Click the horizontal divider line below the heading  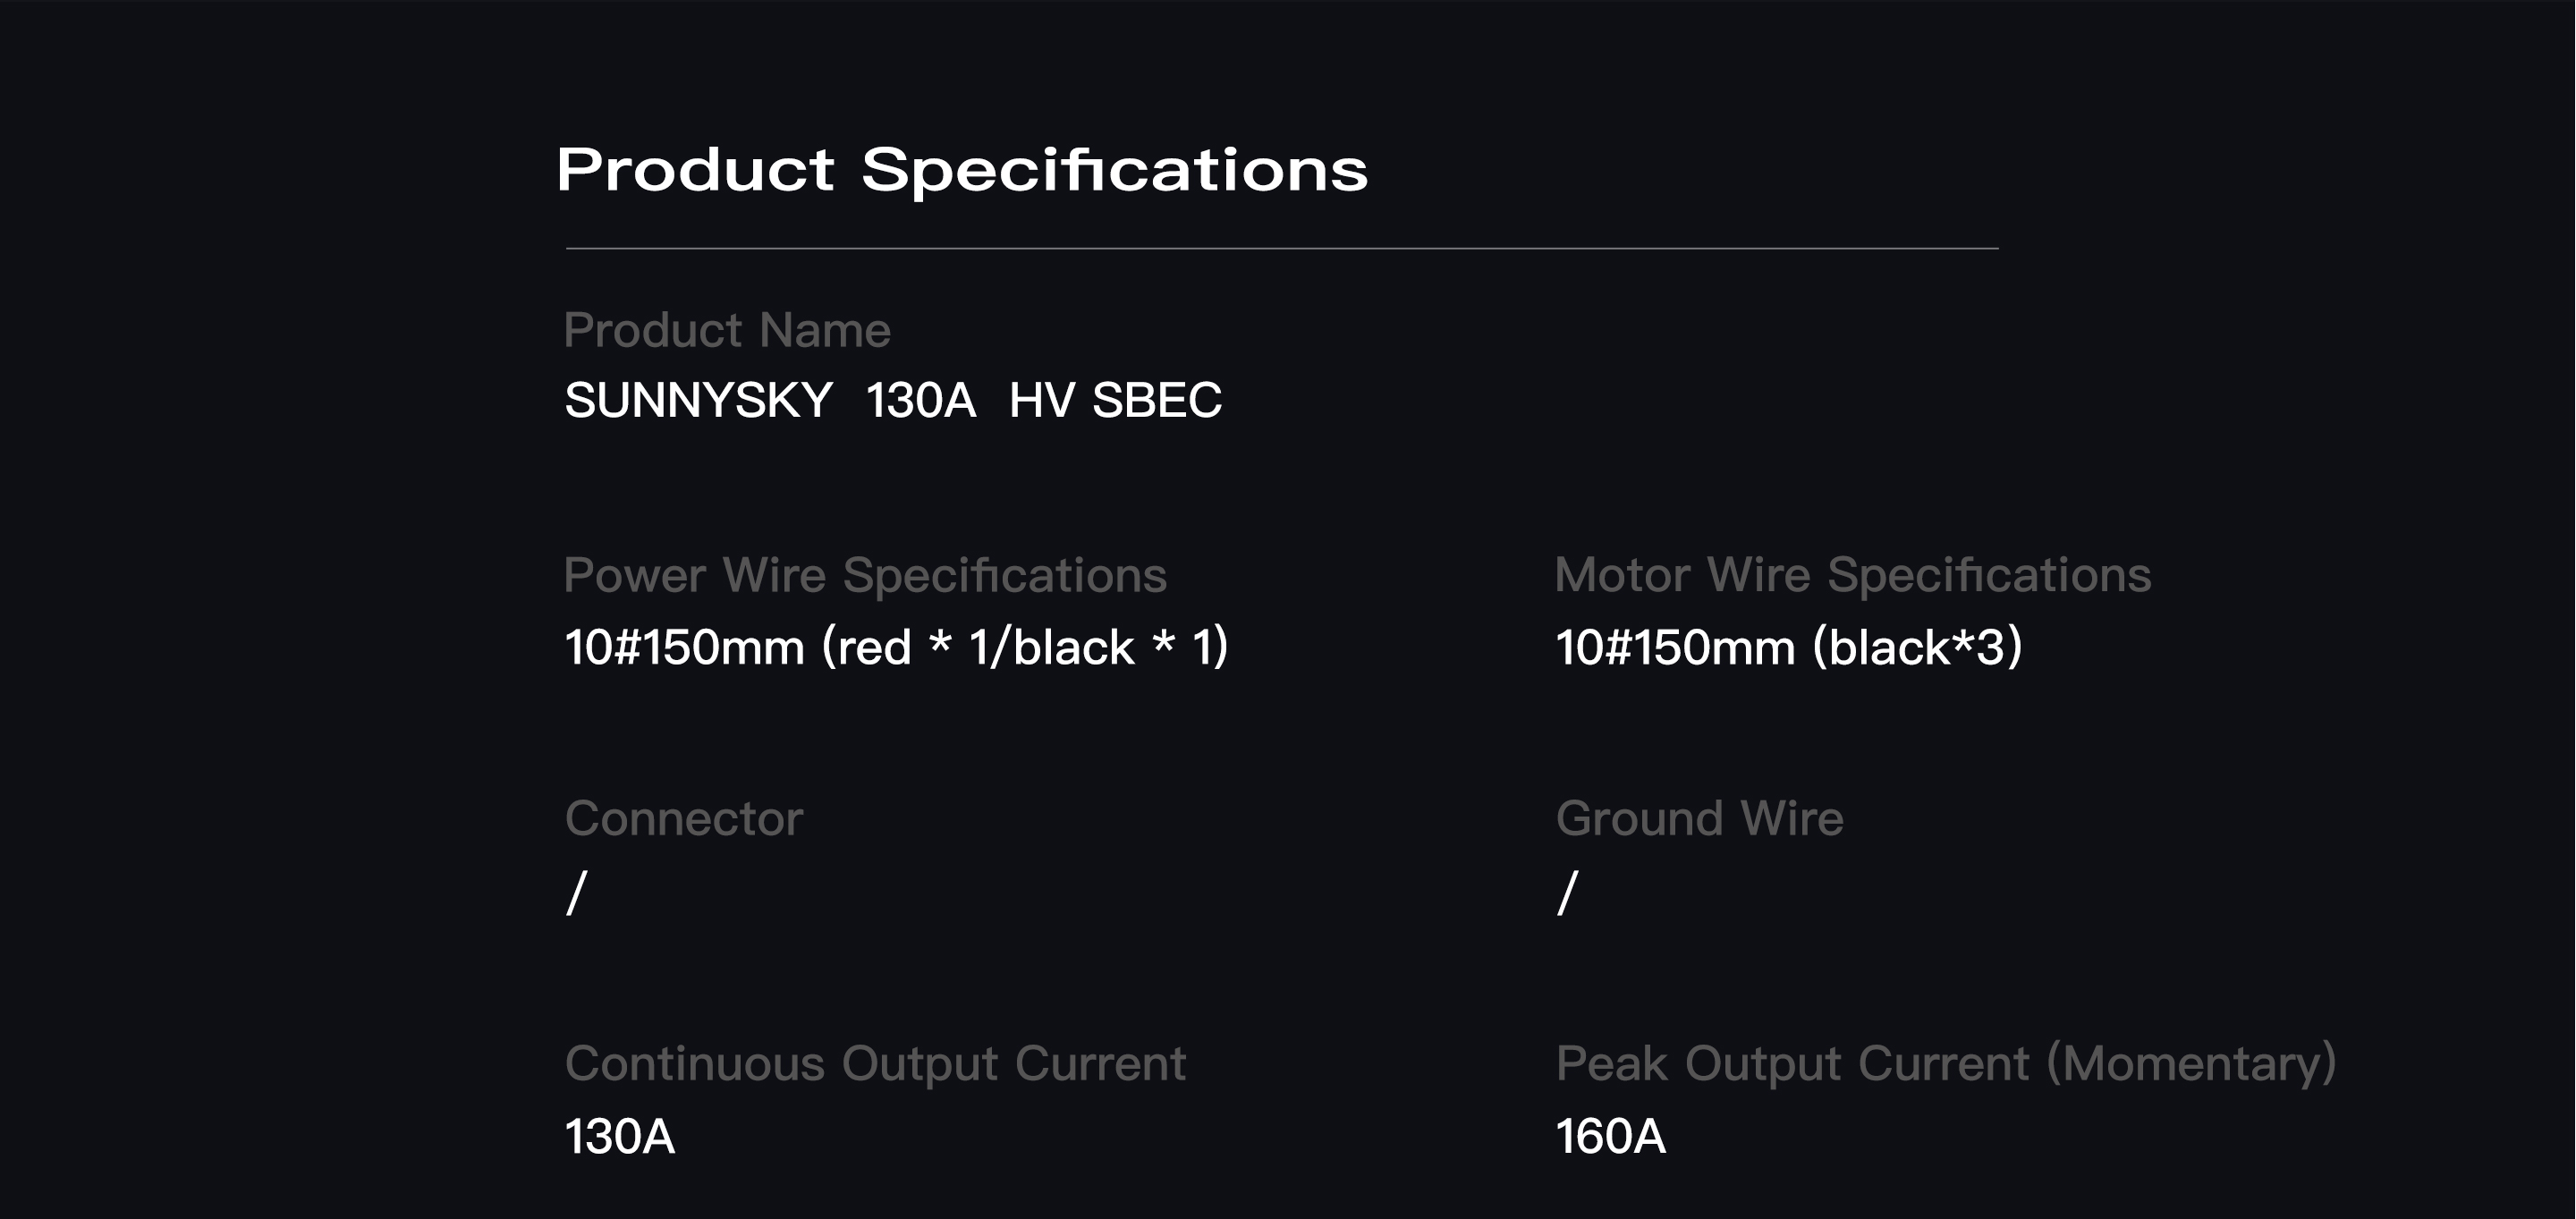coord(1282,248)
